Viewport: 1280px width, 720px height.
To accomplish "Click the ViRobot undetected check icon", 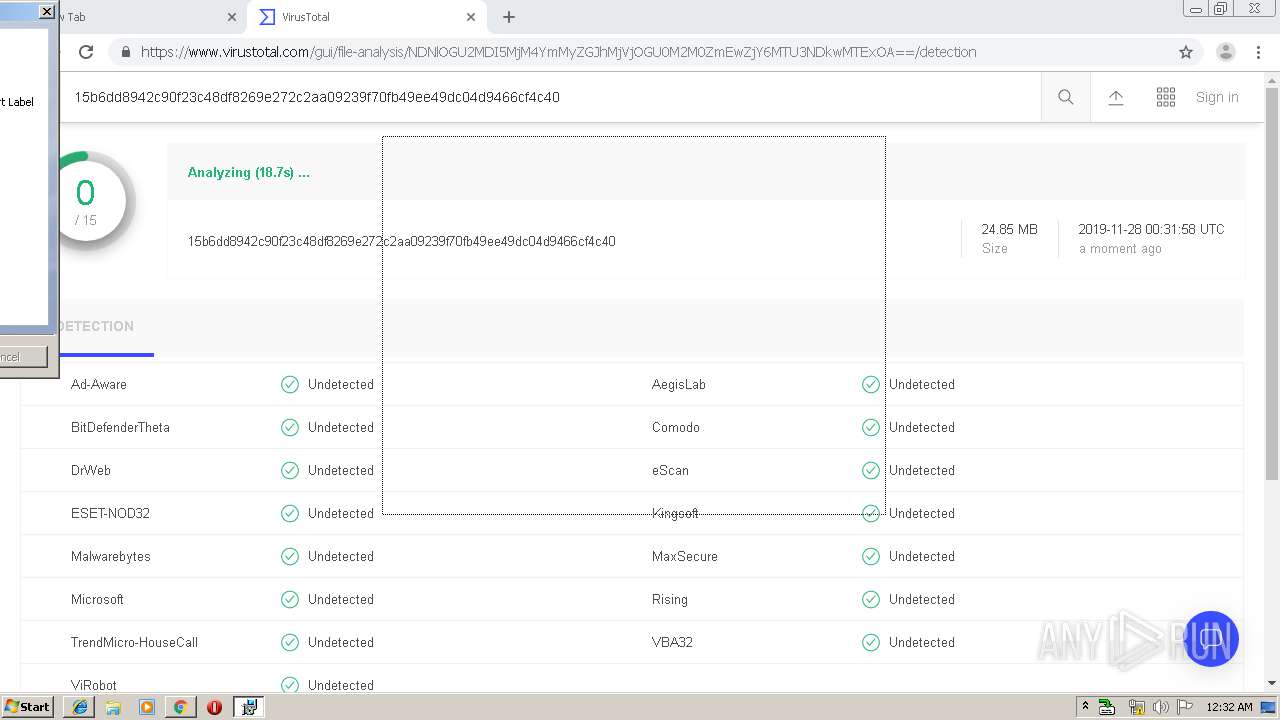I will click(290, 685).
